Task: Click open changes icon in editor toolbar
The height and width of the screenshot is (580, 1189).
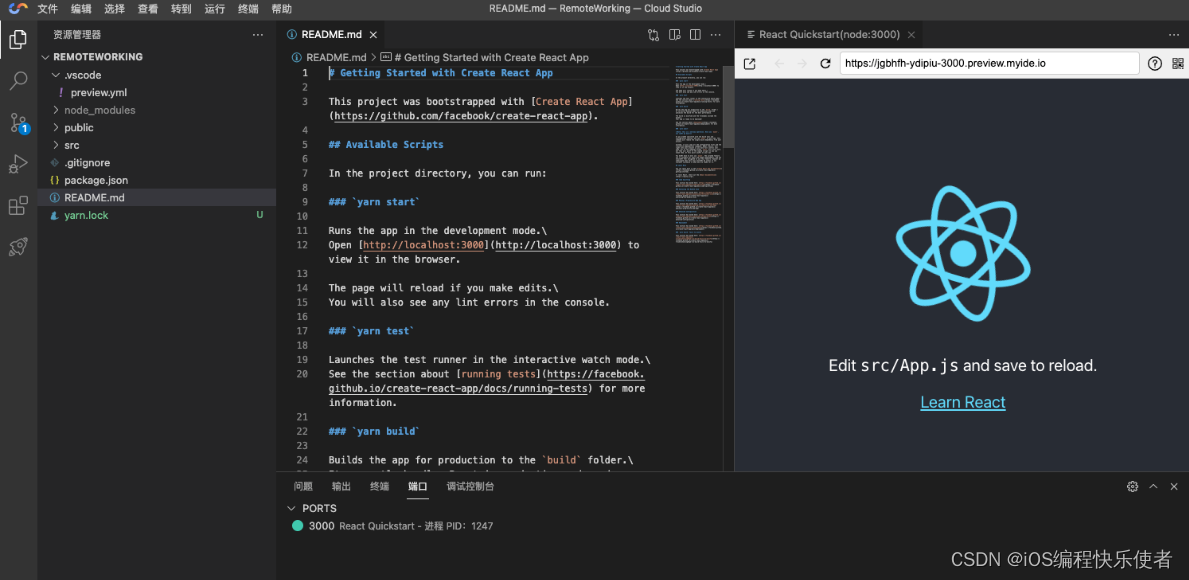Action: [653, 35]
